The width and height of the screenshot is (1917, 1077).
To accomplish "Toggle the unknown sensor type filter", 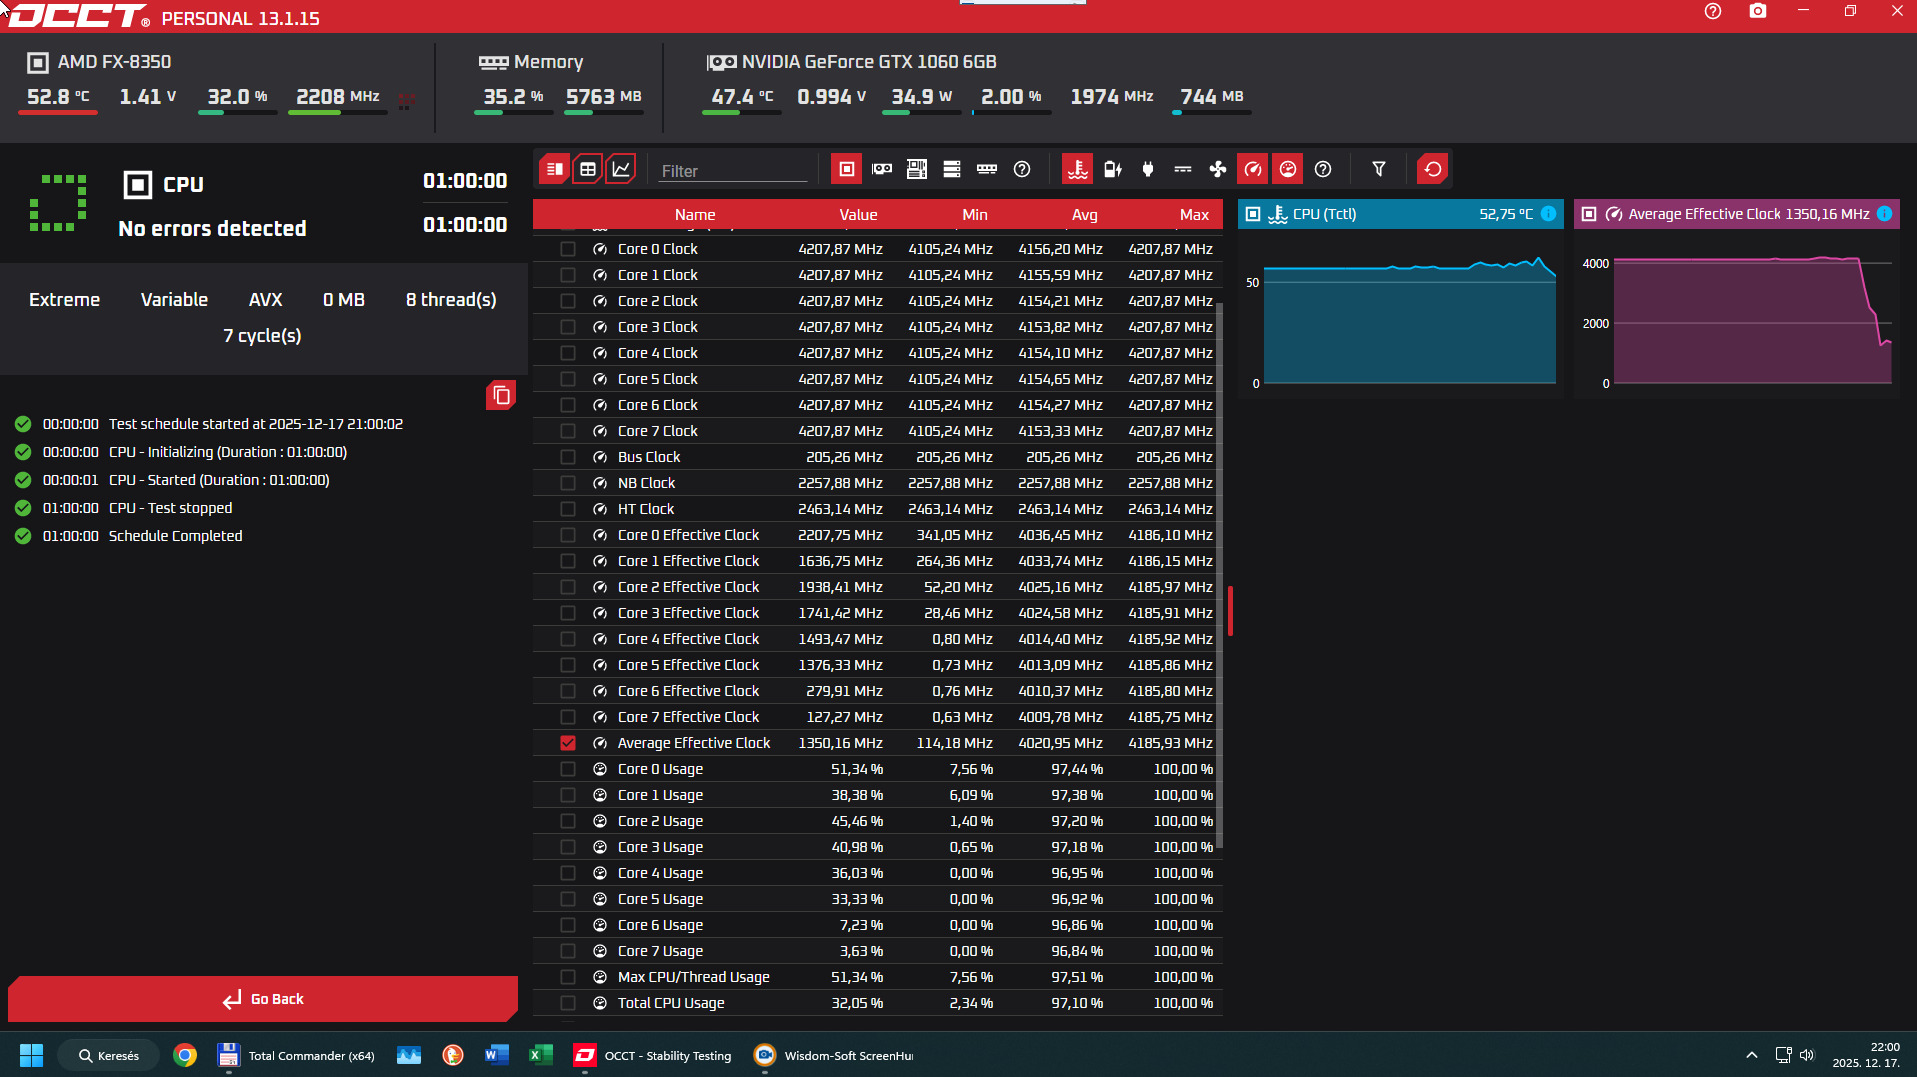I will [x=1323, y=169].
